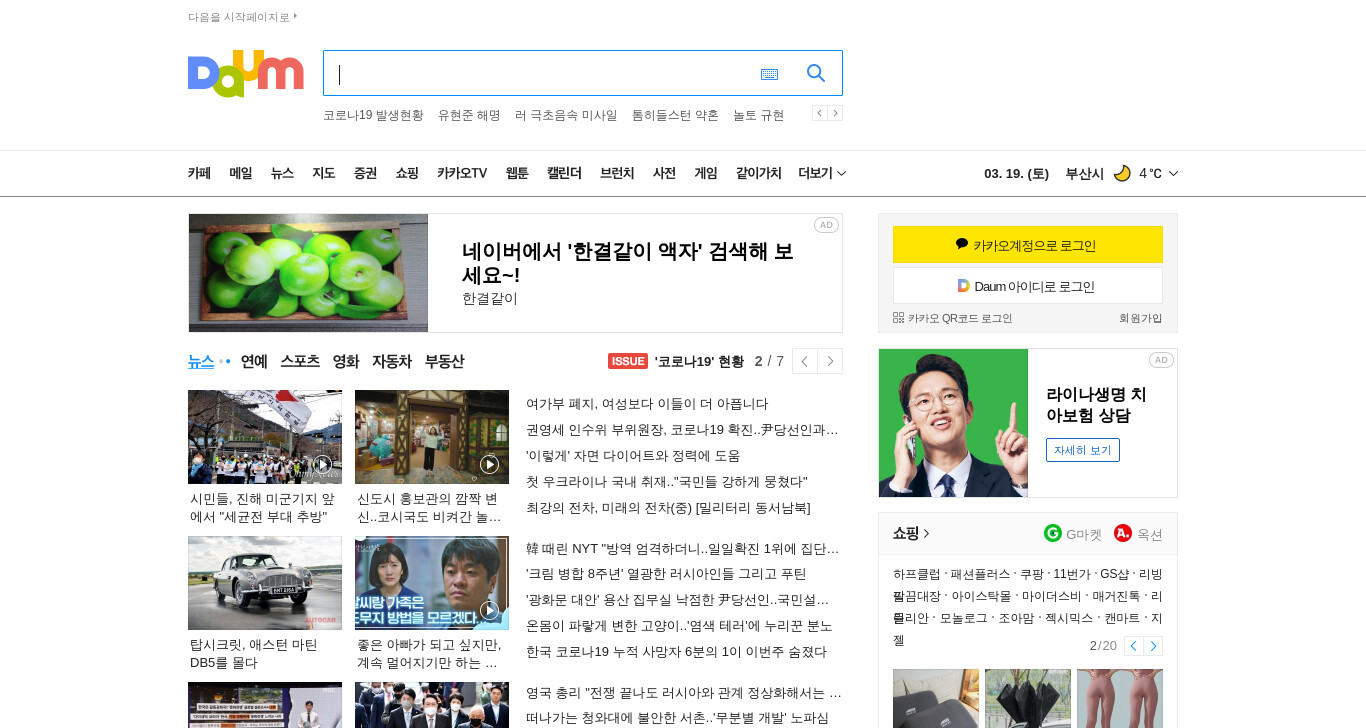Open headline 최강의 전차, 미래의 전차(중)

pos(668,508)
